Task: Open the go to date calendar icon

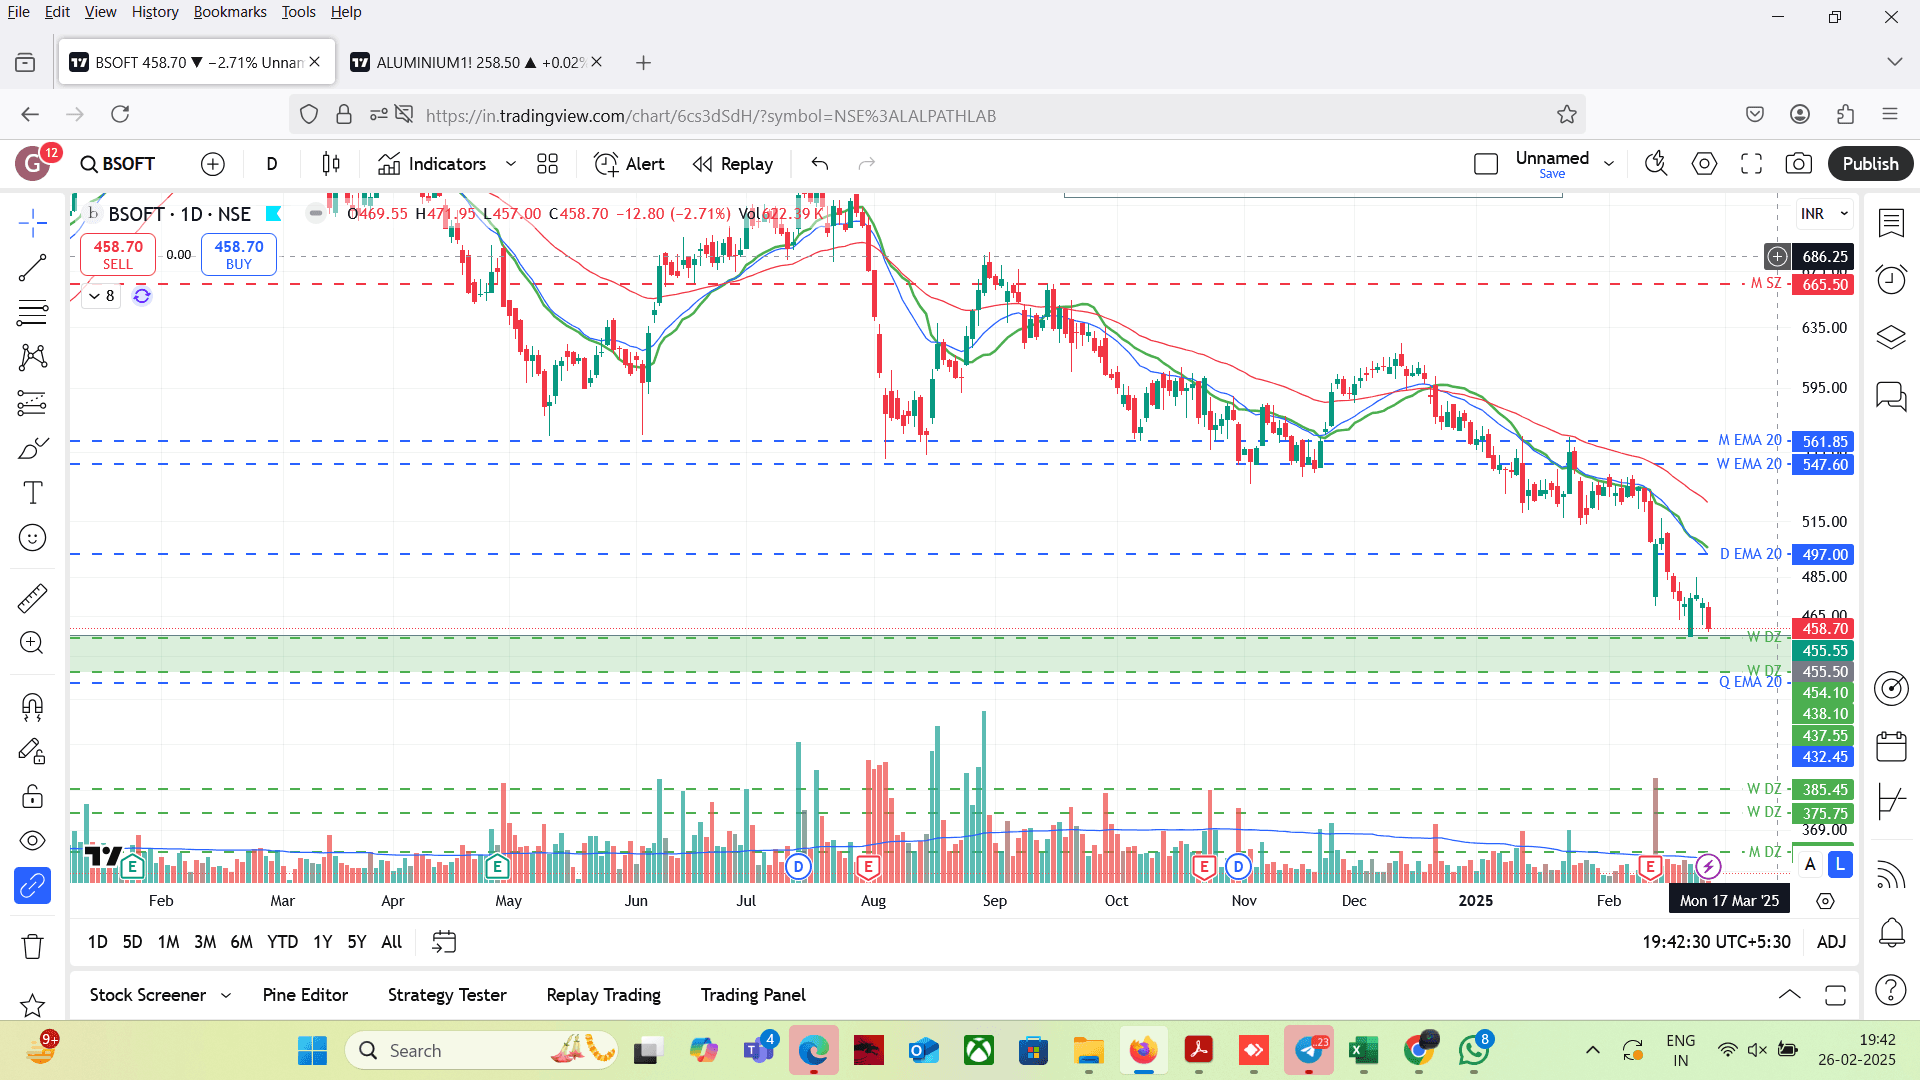Action: coord(444,942)
